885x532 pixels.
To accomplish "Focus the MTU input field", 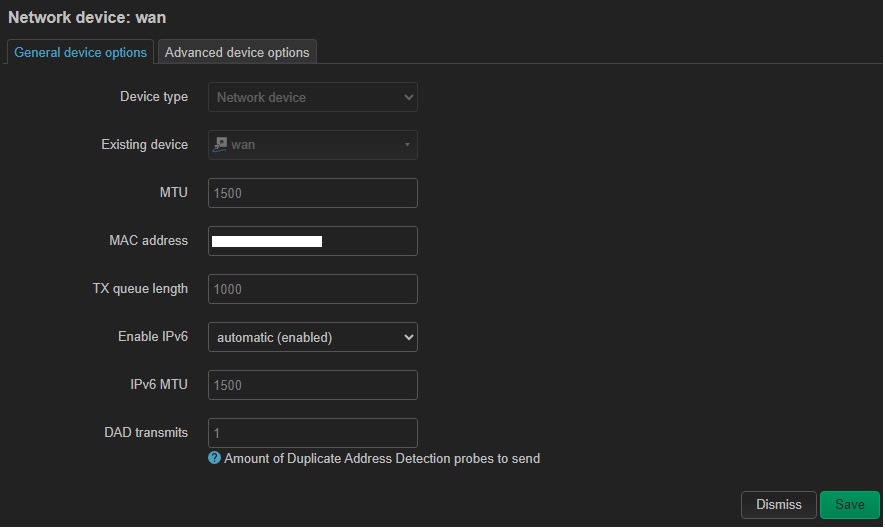I will [313, 193].
